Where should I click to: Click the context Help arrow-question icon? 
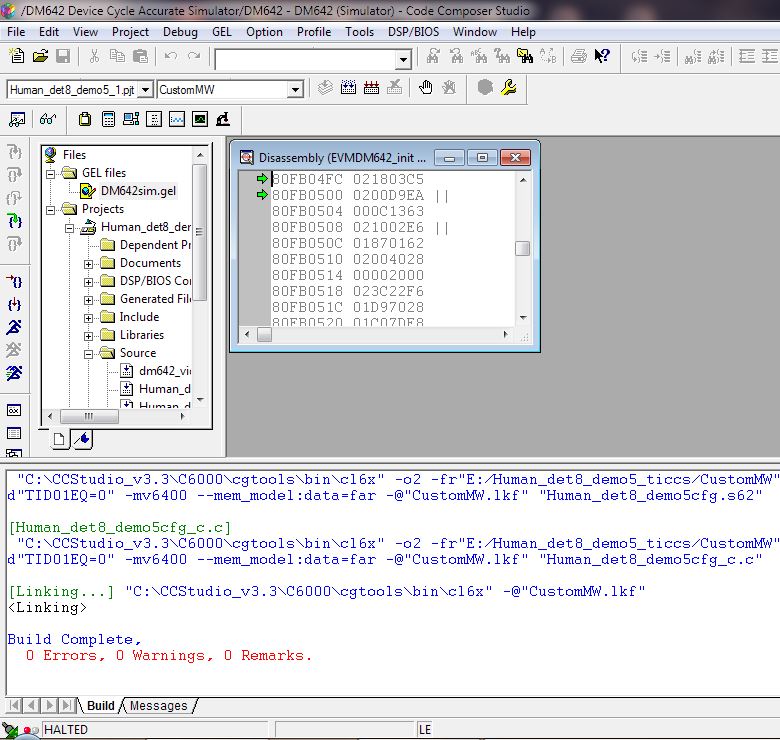click(x=602, y=56)
